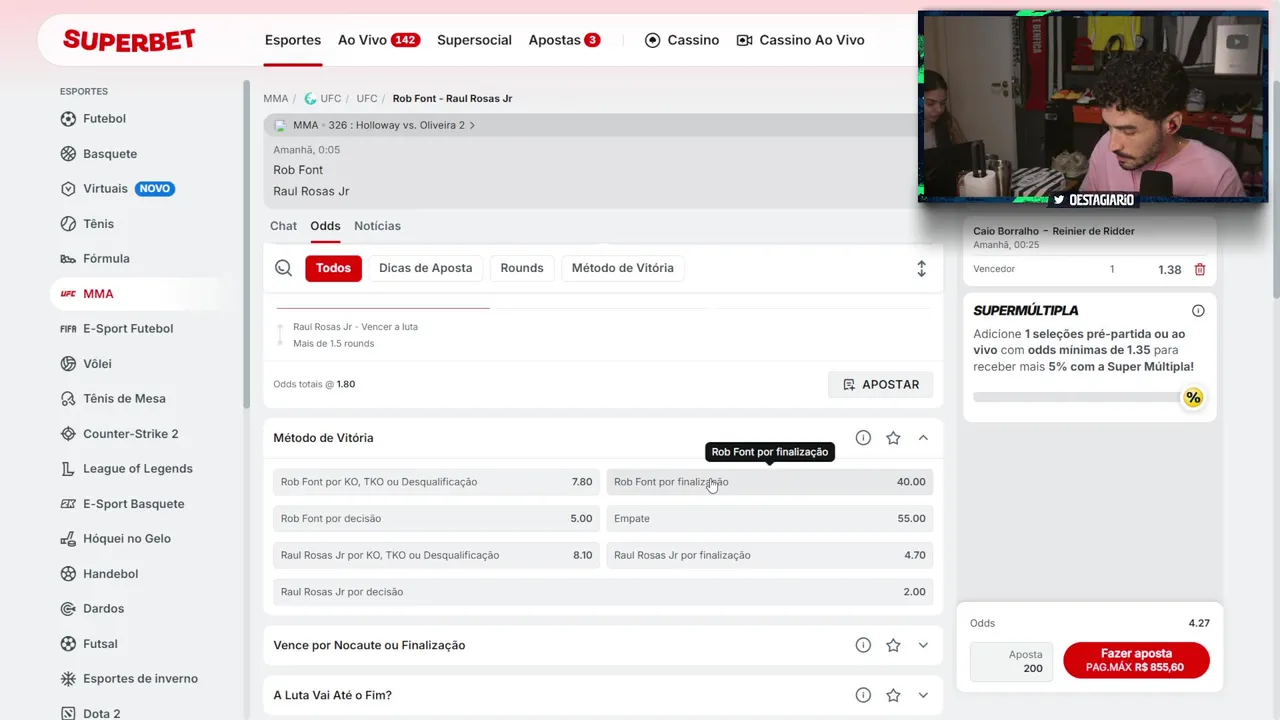Select MMA in the sidebar
The width and height of the screenshot is (1280, 720).
[98, 294]
